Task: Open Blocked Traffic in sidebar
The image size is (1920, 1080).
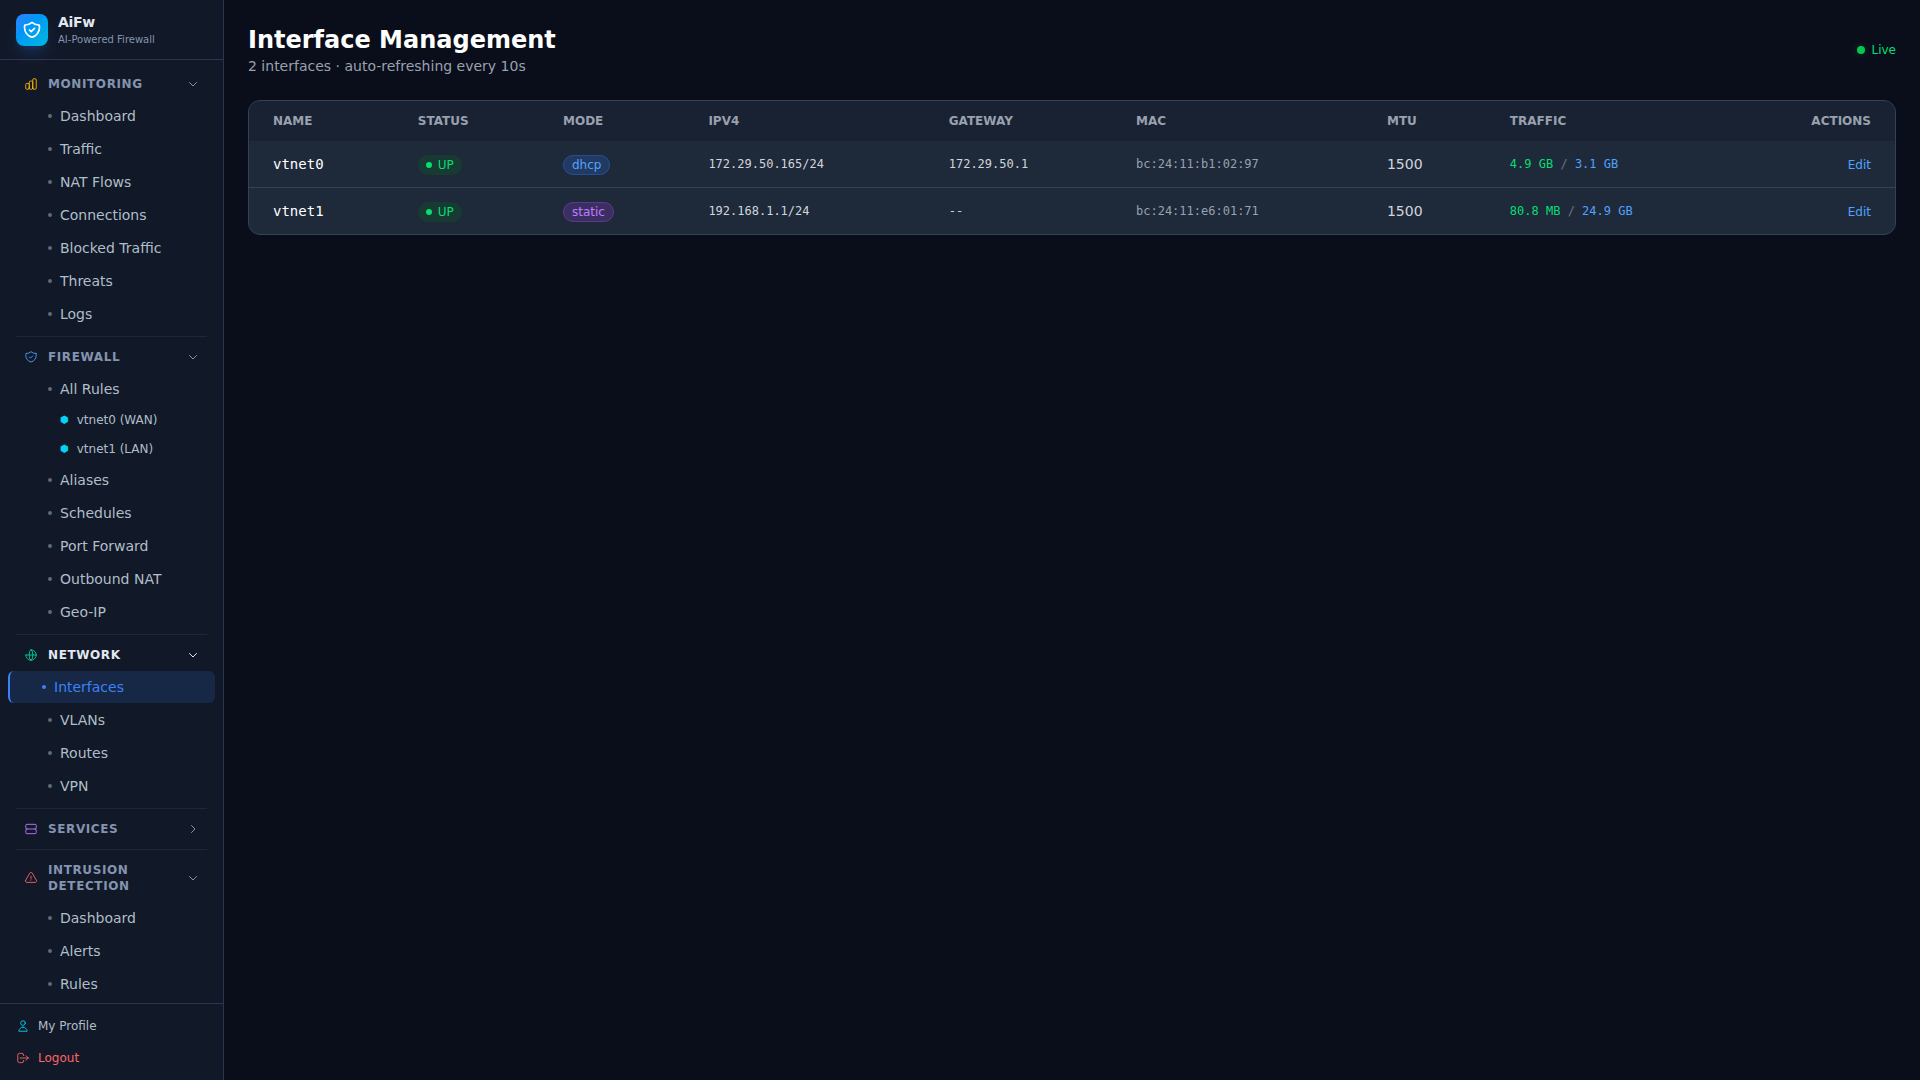Action: click(111, 248)
